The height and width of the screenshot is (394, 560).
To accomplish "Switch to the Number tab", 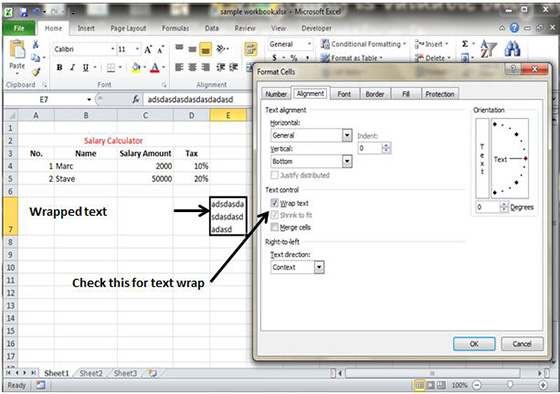I will click(x=276, y=94).
